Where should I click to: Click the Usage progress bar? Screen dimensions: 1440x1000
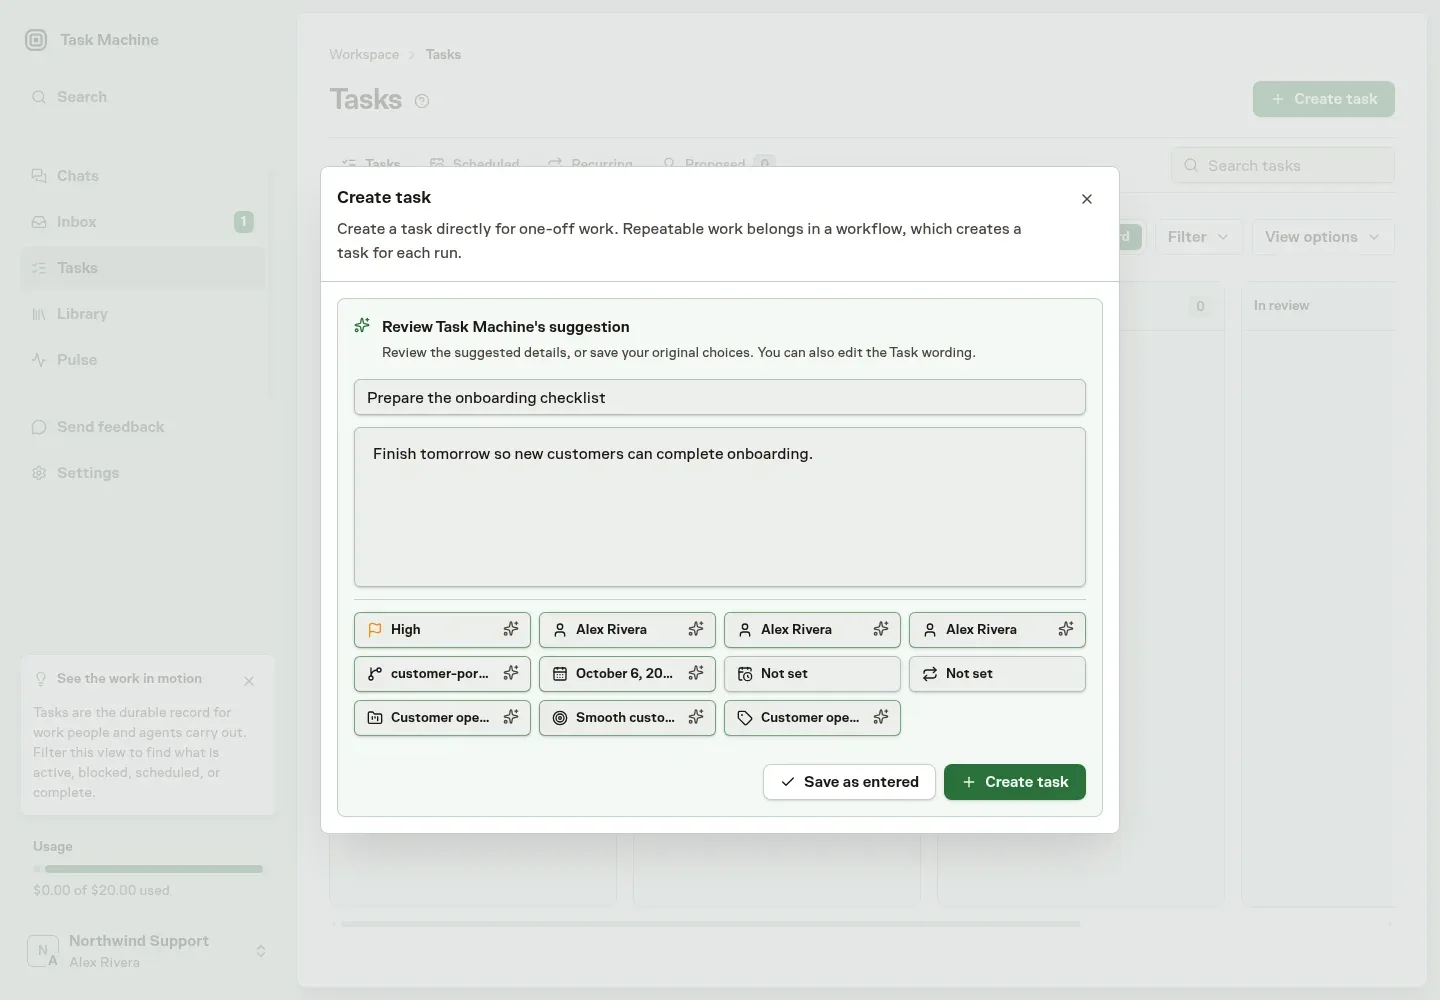[x=148, y=869]
